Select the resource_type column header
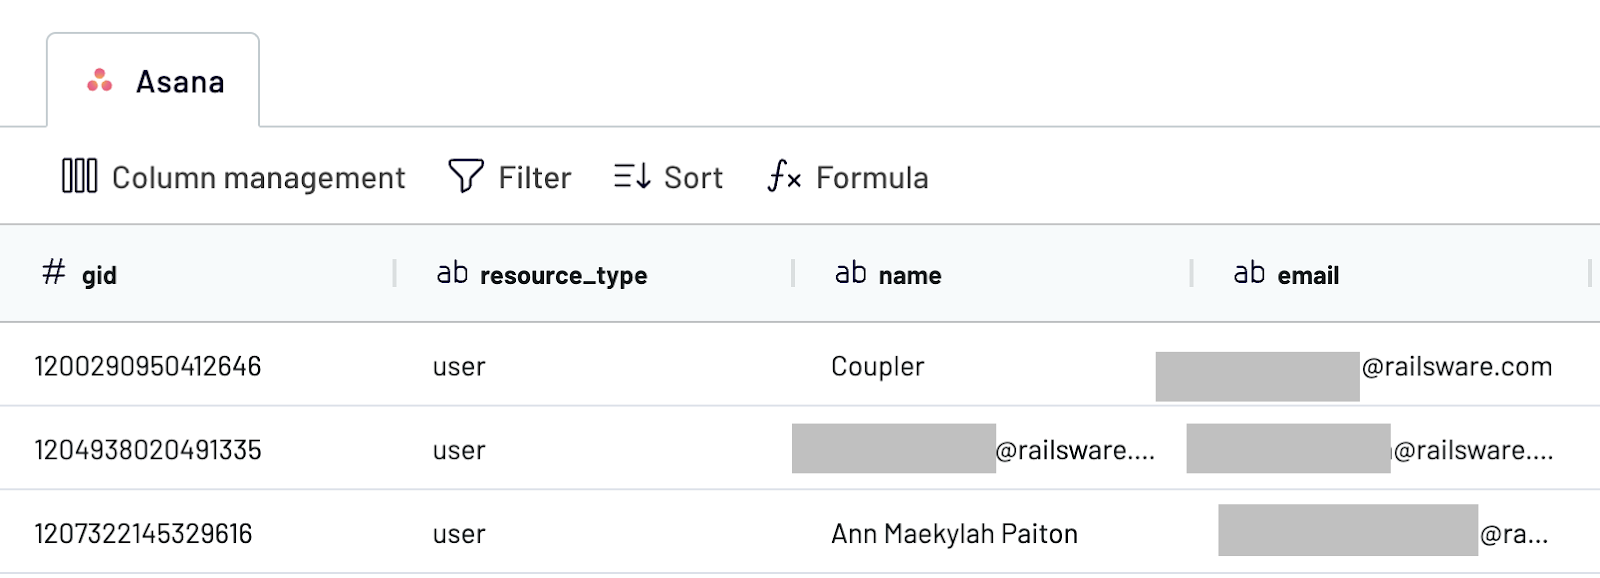 click(563, 275)
